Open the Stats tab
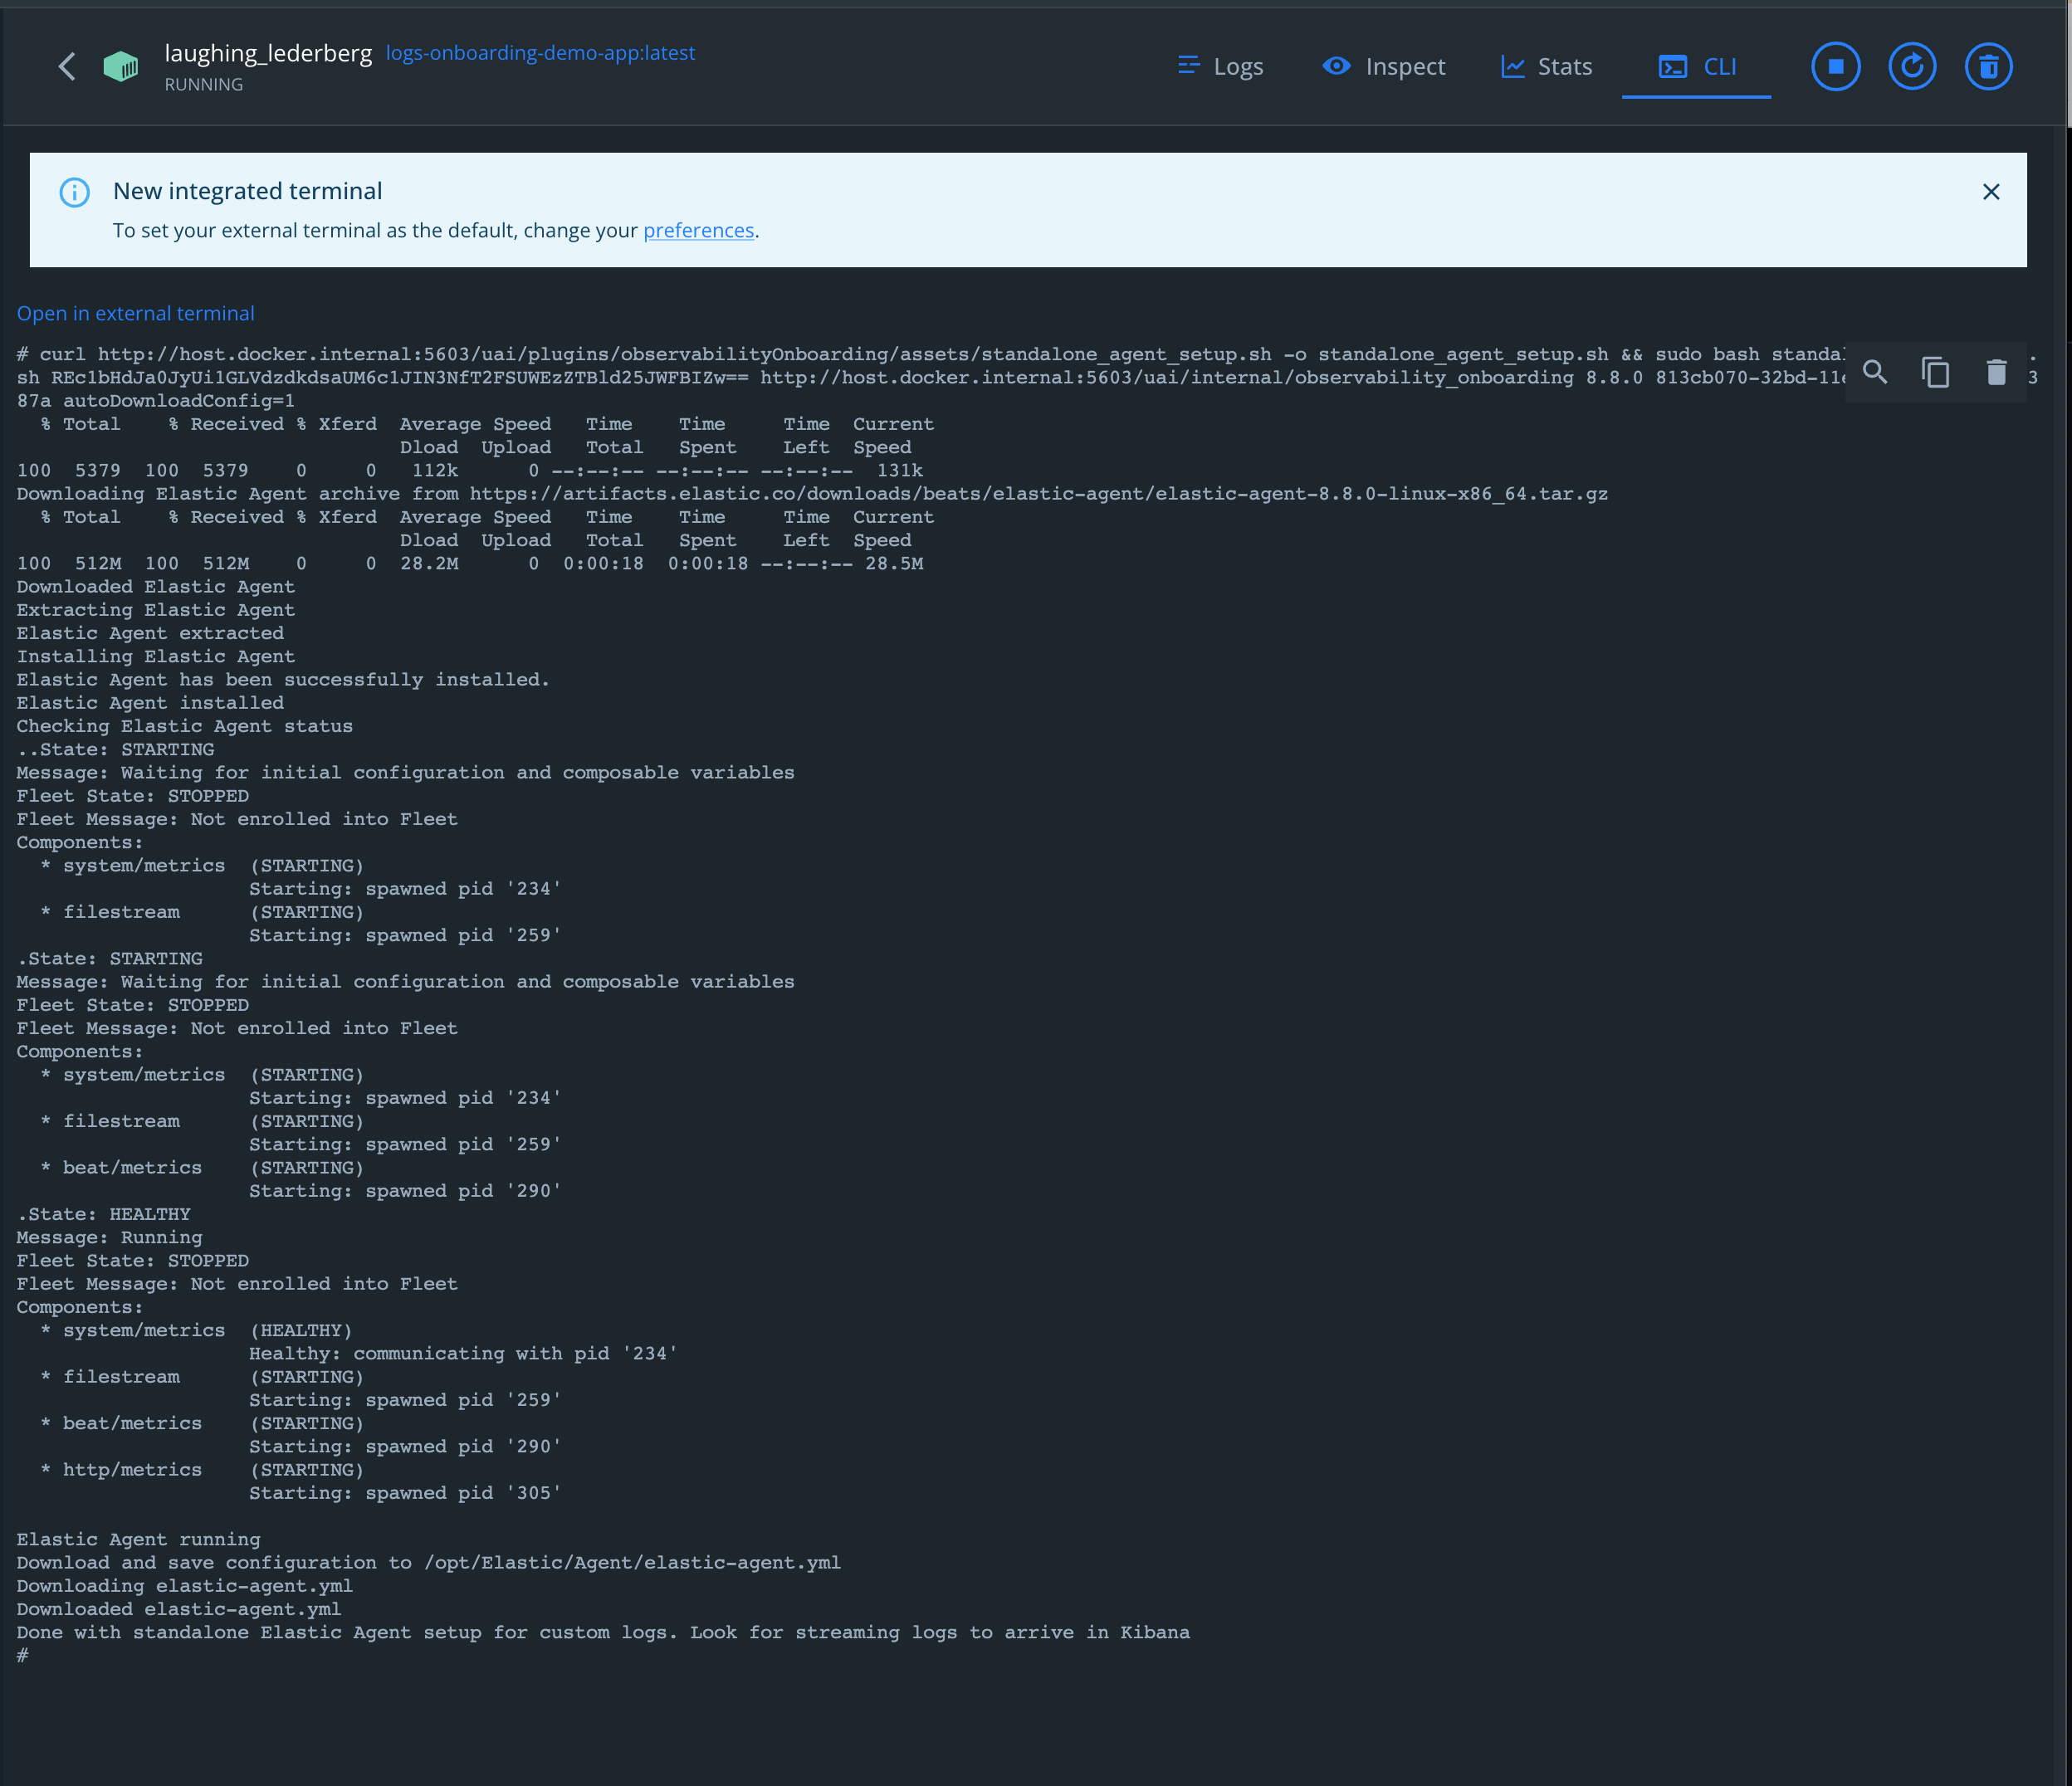This screenshot has width=2072, height=1786. (x=1545, y=66)
